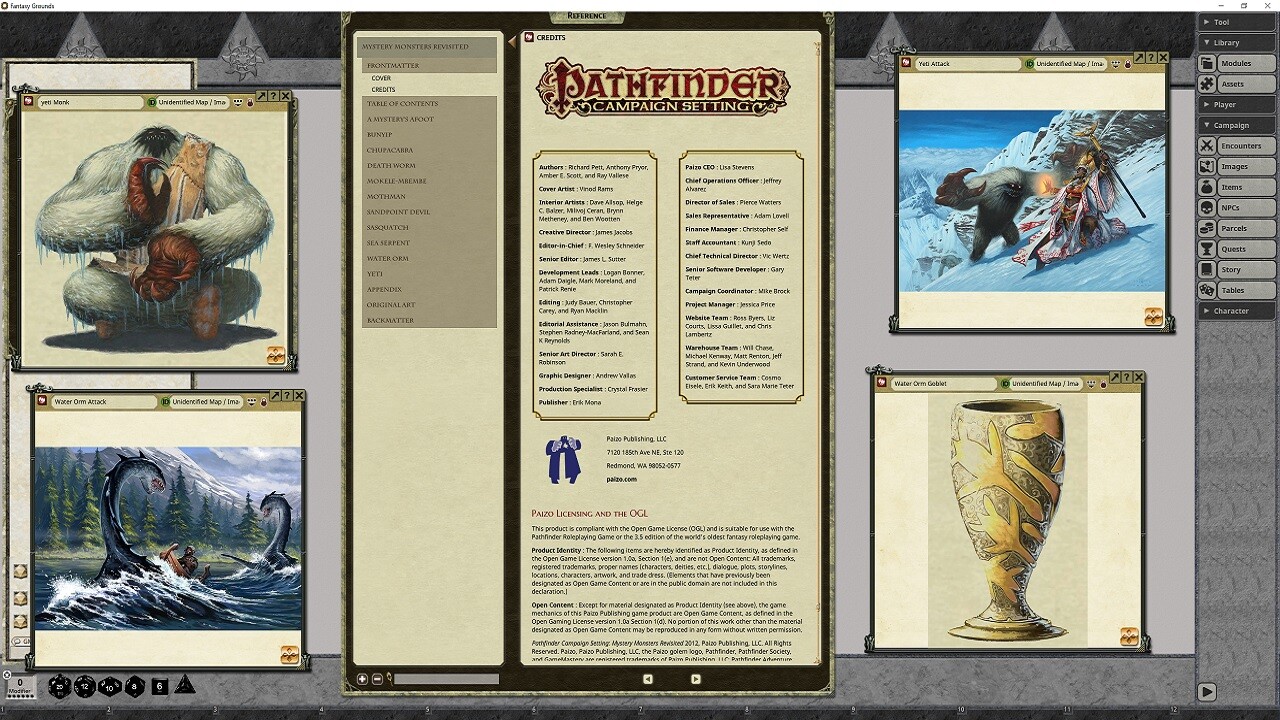
Task: Click the Modifier value box
Action: point(20,684)
